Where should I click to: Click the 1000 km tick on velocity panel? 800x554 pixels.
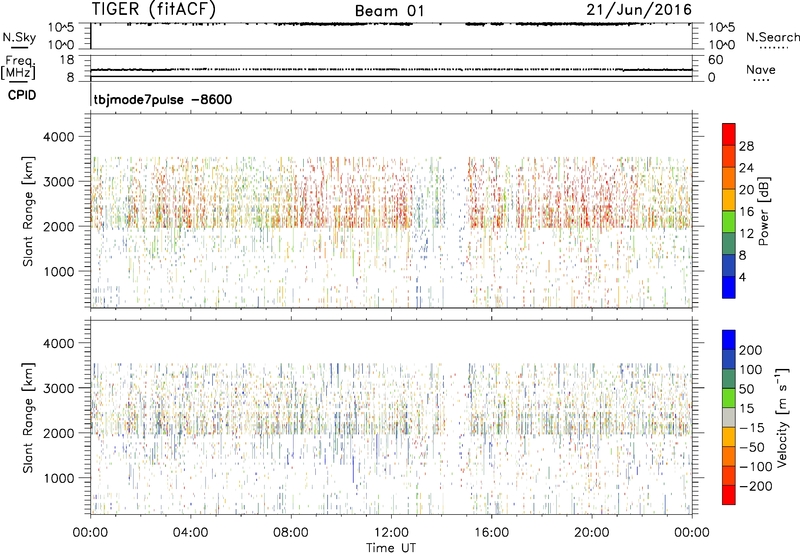59,478
